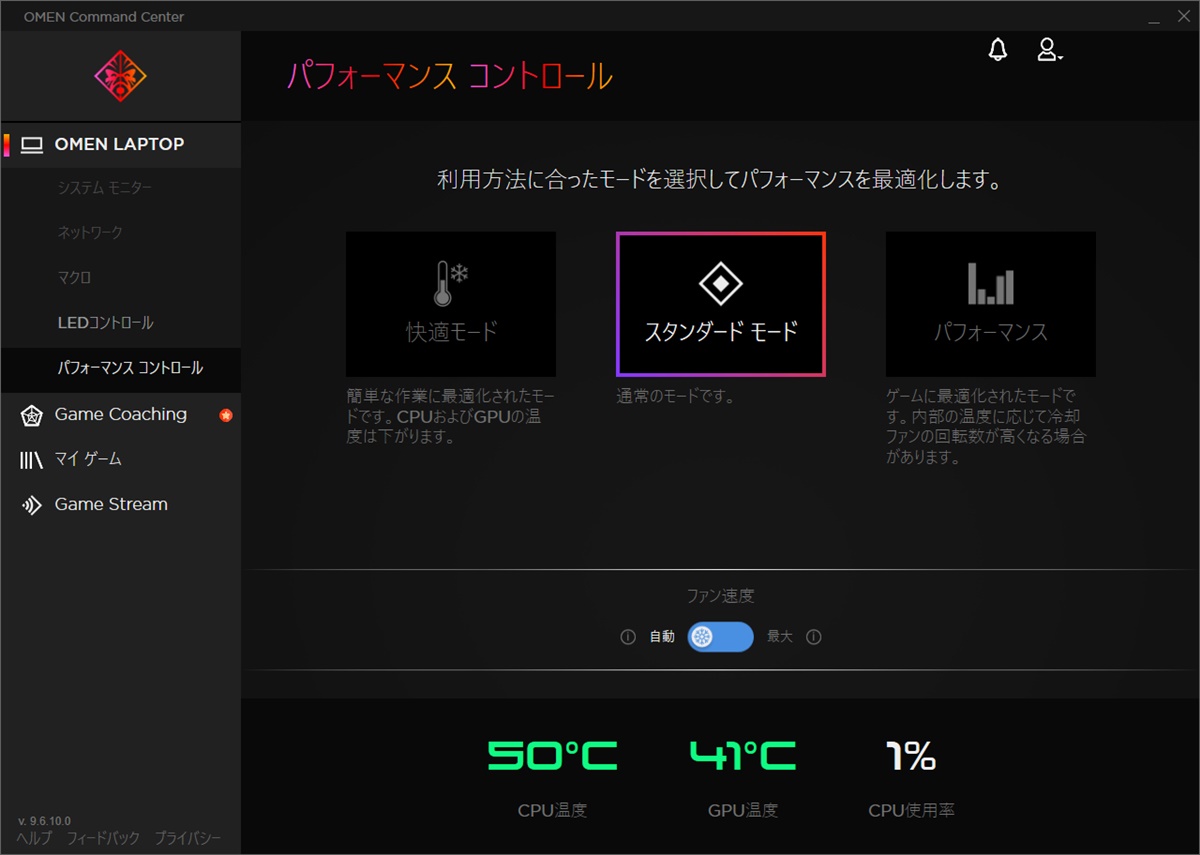This screenshot has height=855, width=1200.
Task: Open the user account menu
Action: (1049, 50)
